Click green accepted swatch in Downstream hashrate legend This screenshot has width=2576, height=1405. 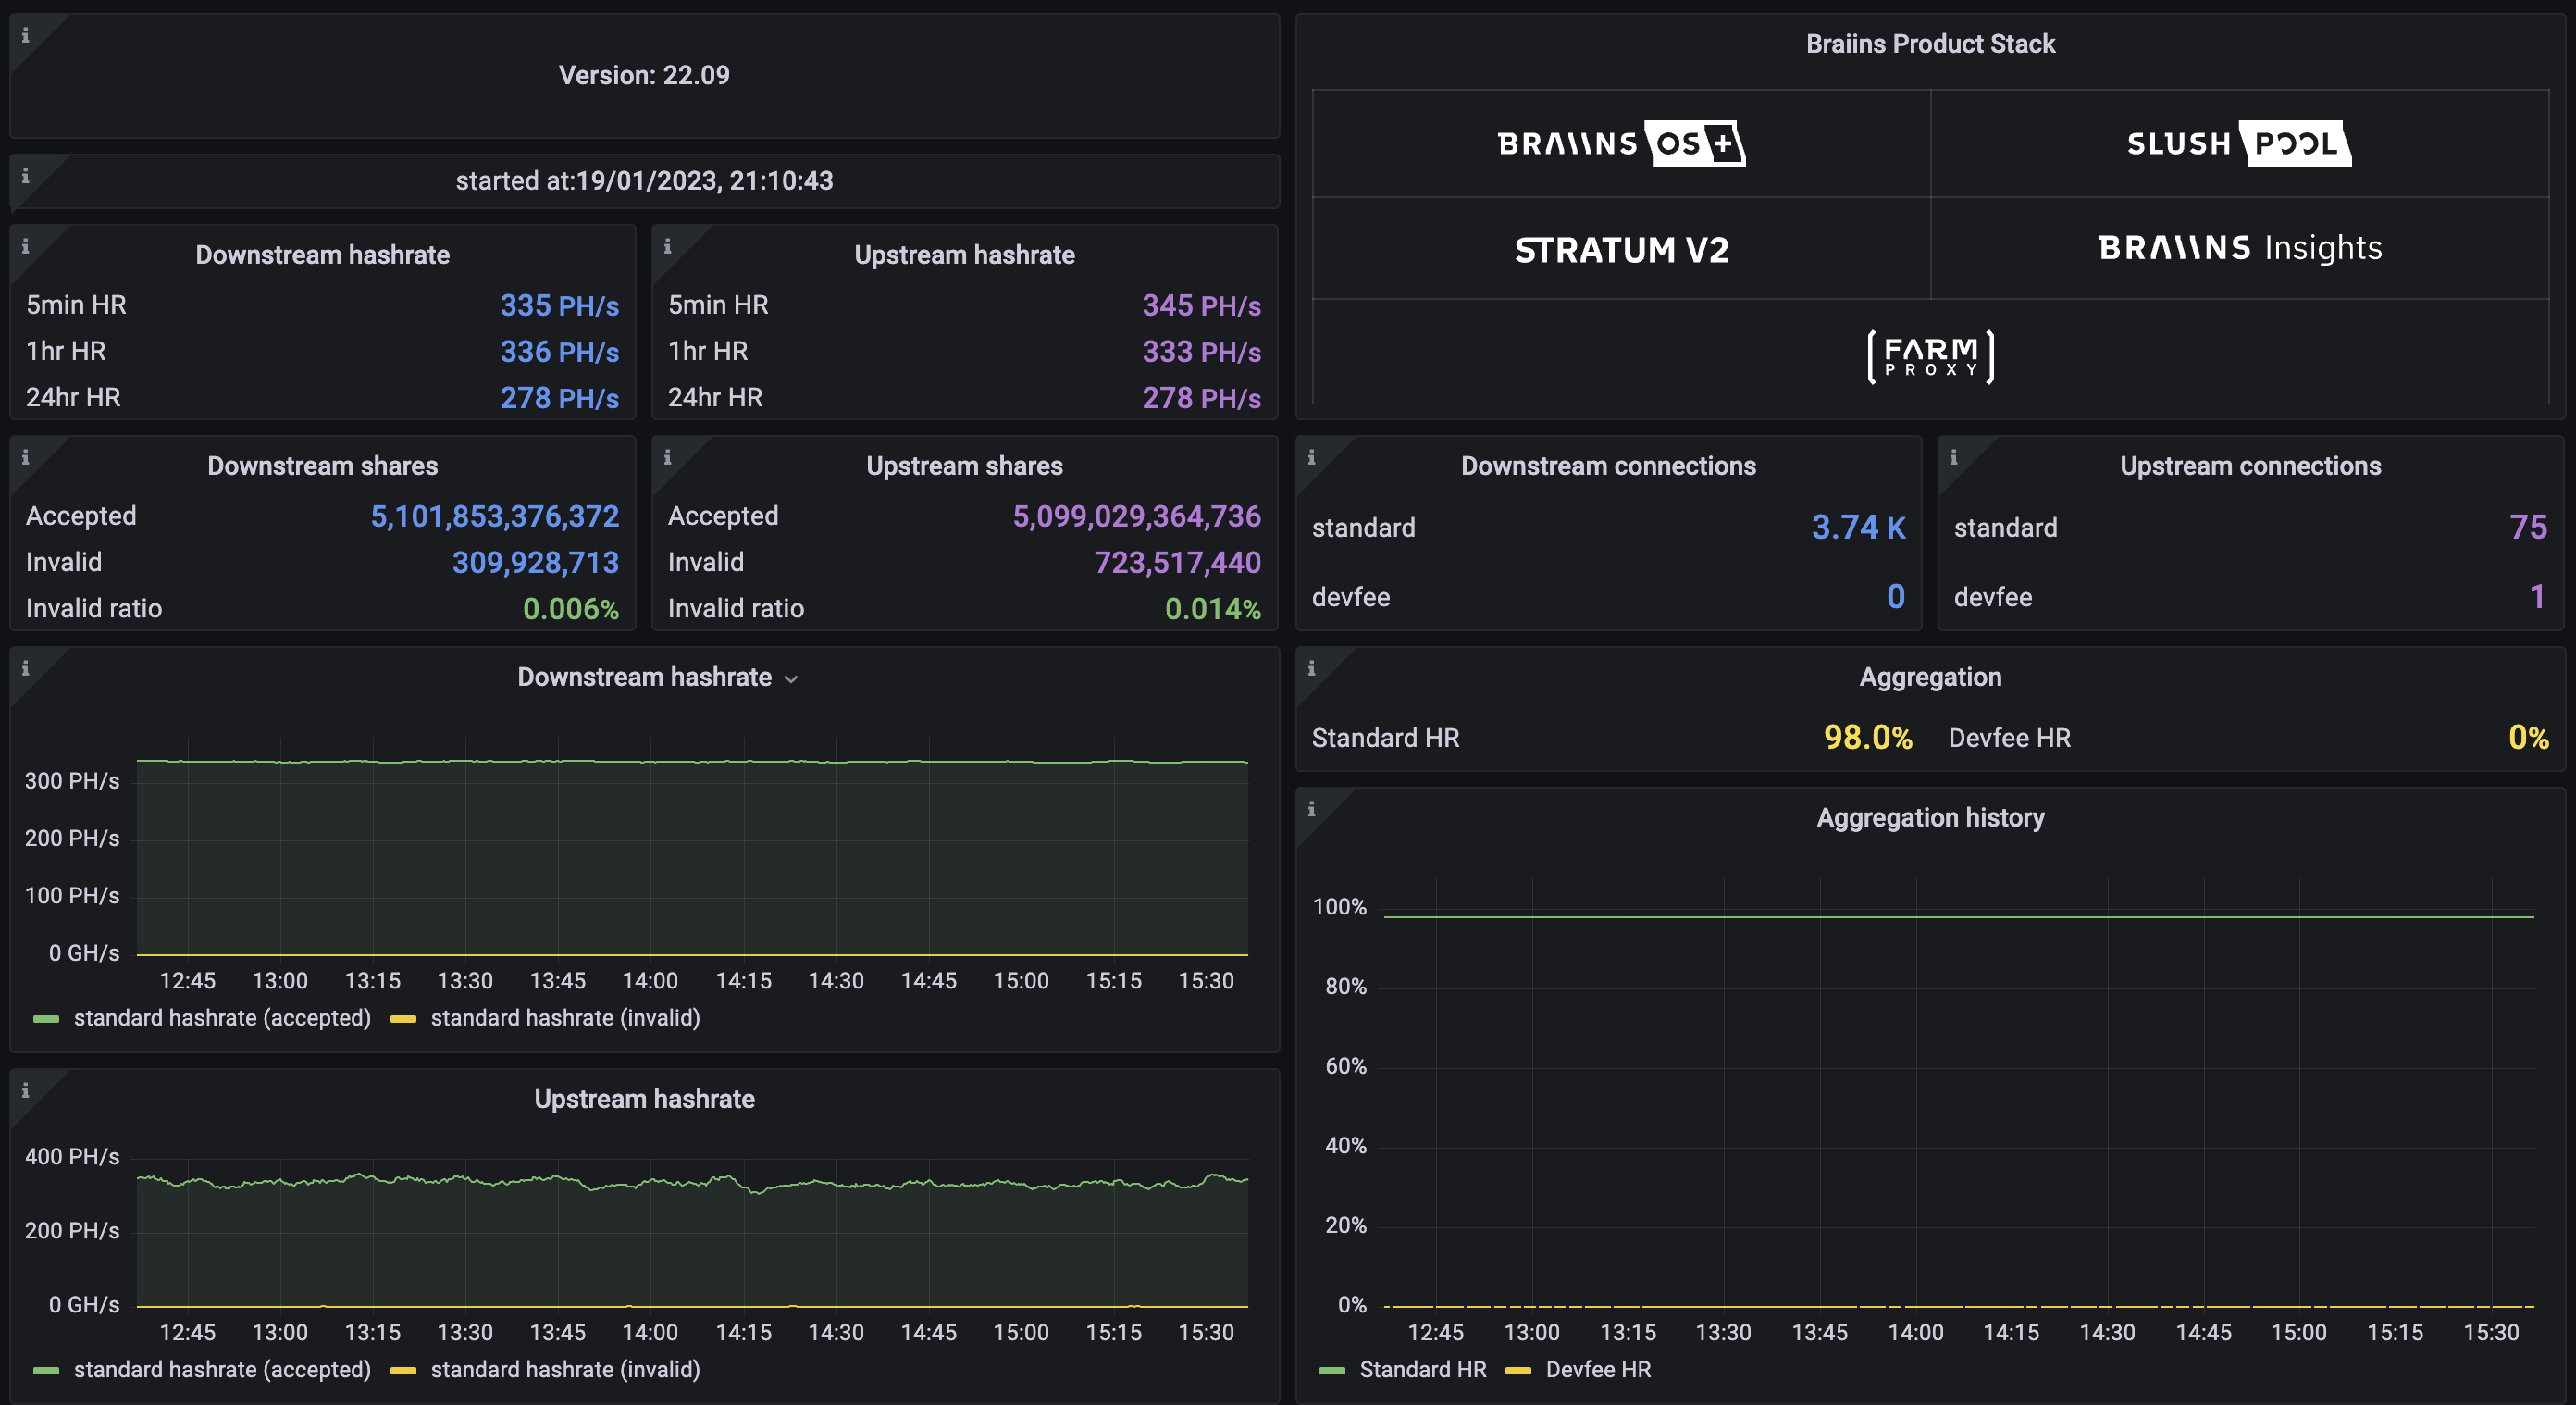click(x=46, y=1018)
